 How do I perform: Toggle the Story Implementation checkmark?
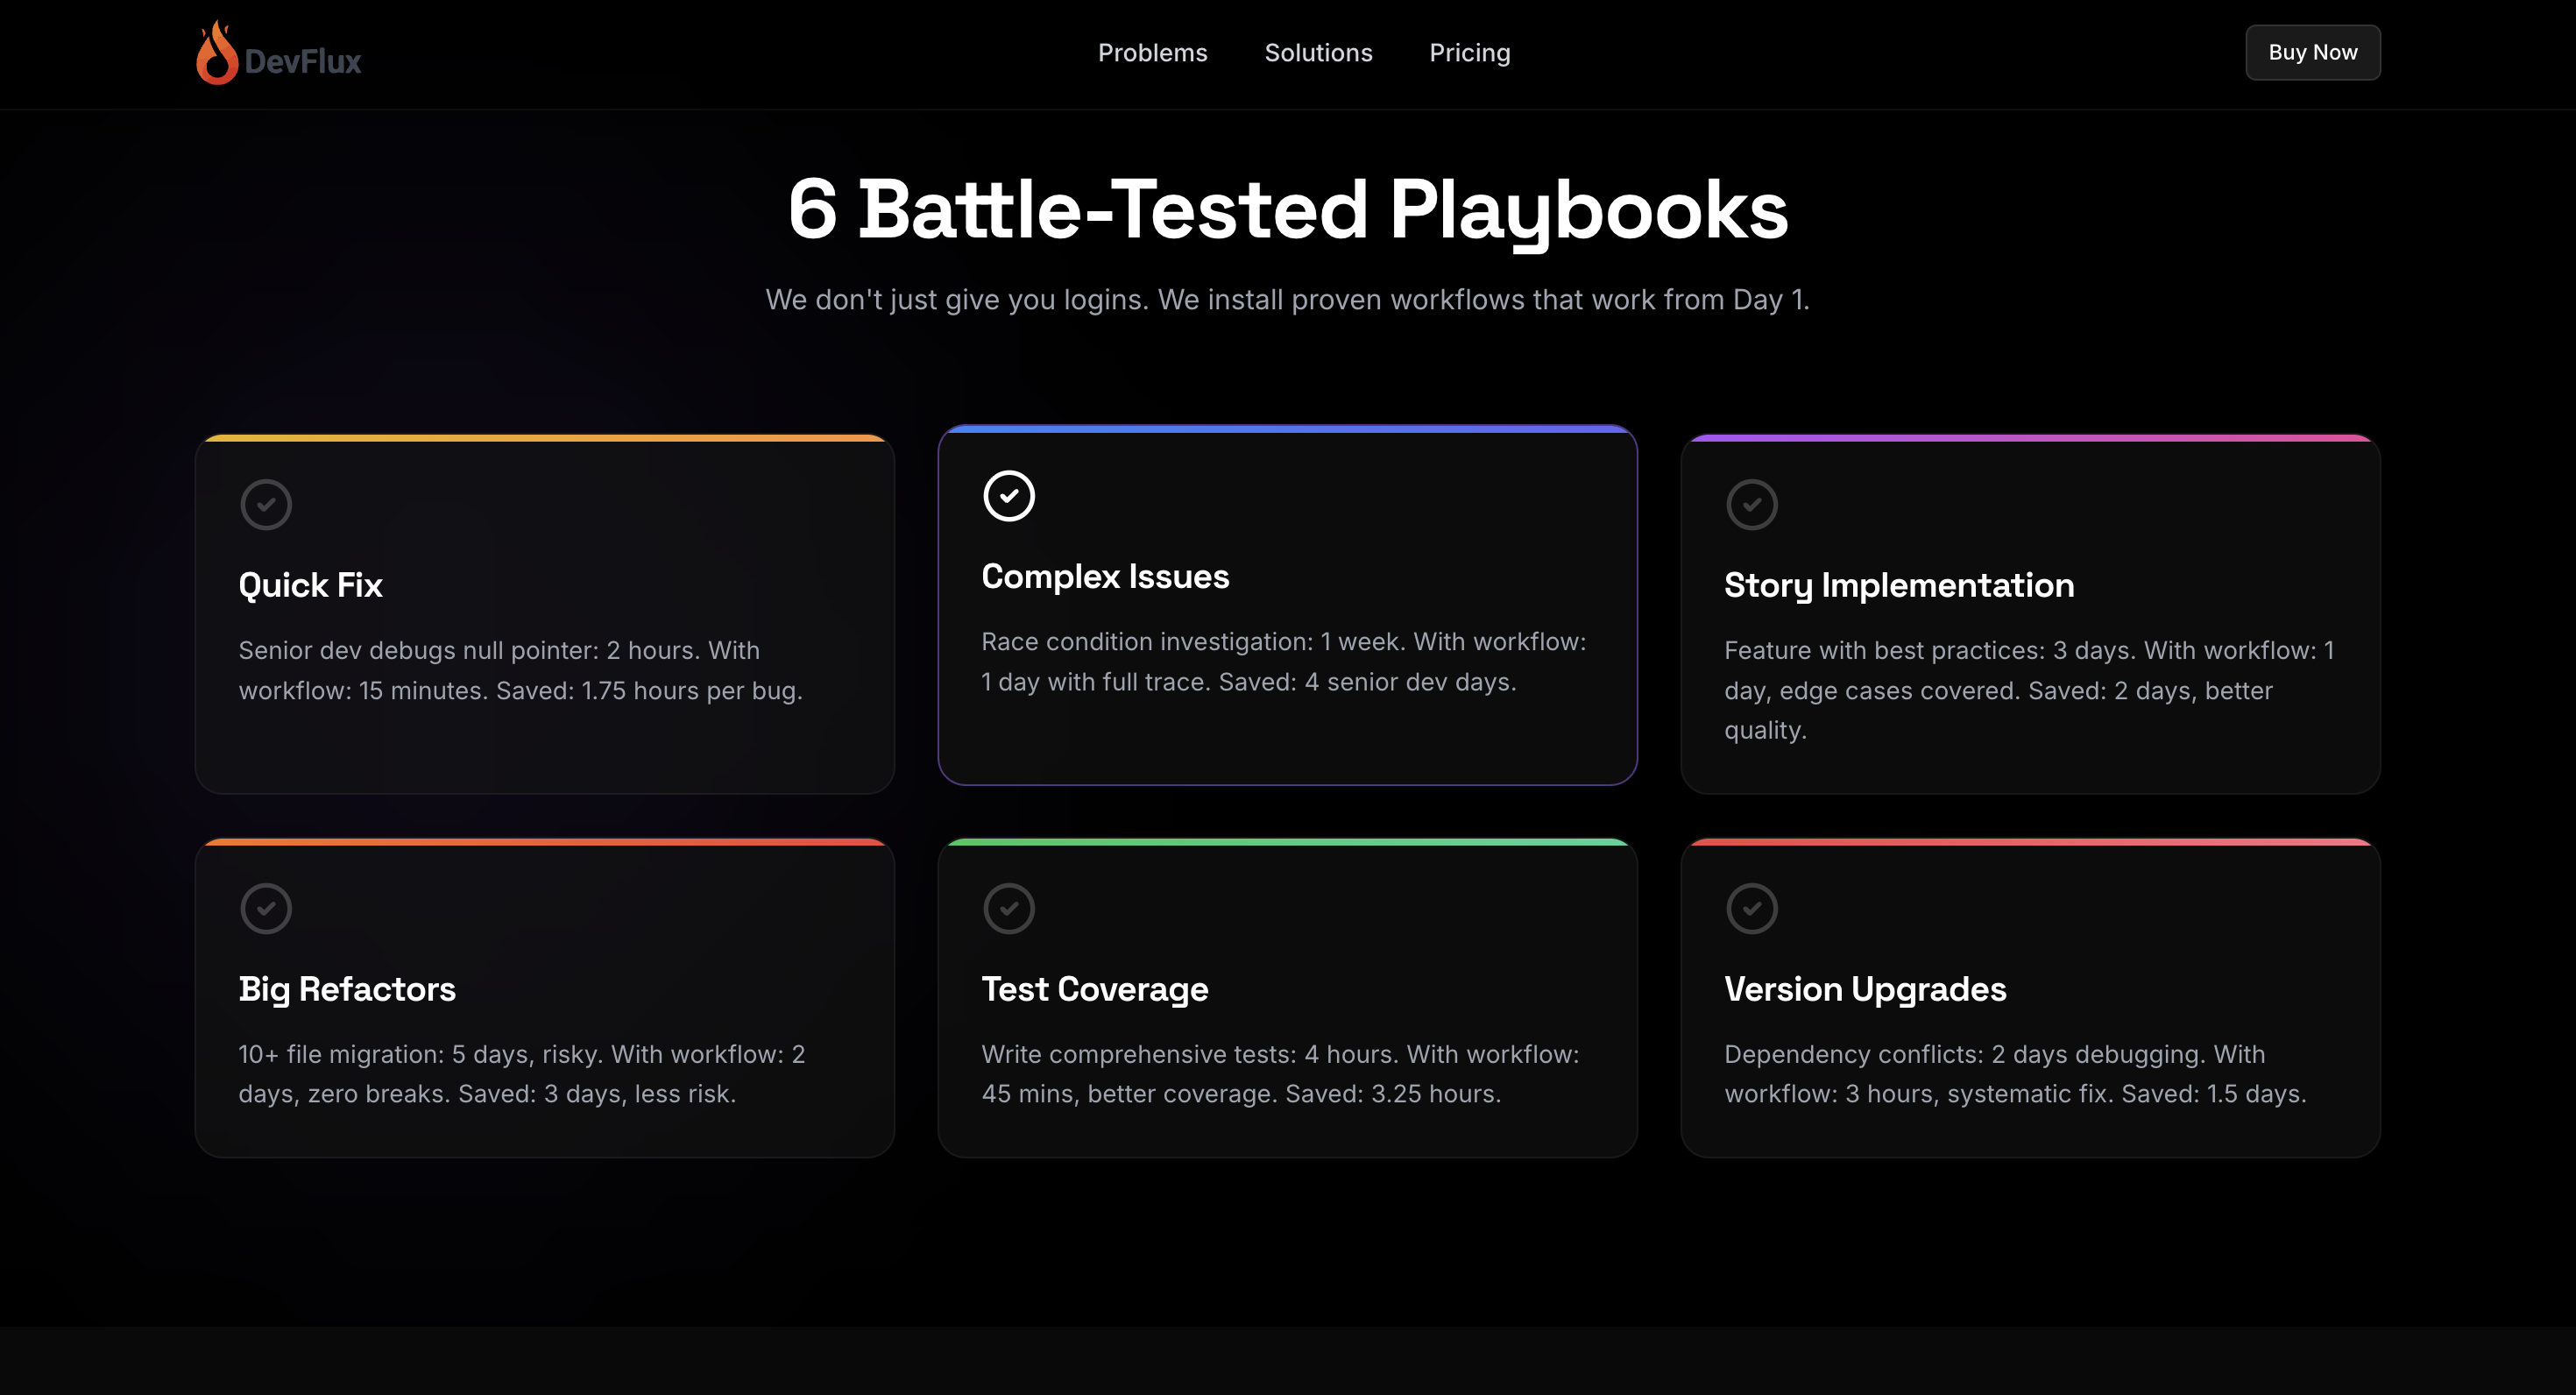coord(1752,504)
